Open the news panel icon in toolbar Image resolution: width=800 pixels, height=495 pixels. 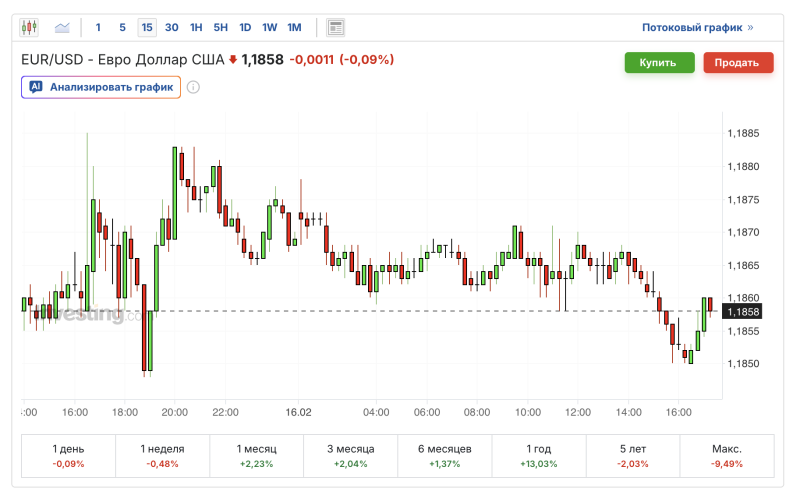point(336,27)
